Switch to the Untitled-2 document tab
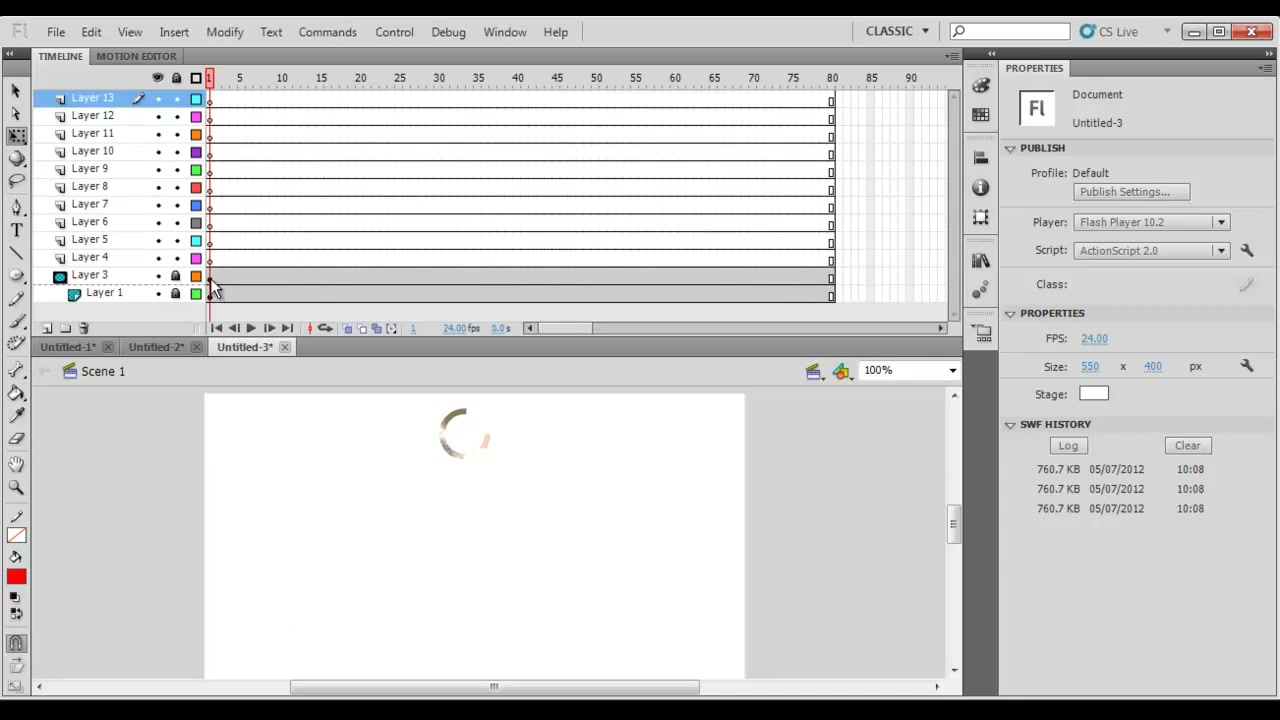Screen dimensions: 1280x720 [x=156, y=347]
